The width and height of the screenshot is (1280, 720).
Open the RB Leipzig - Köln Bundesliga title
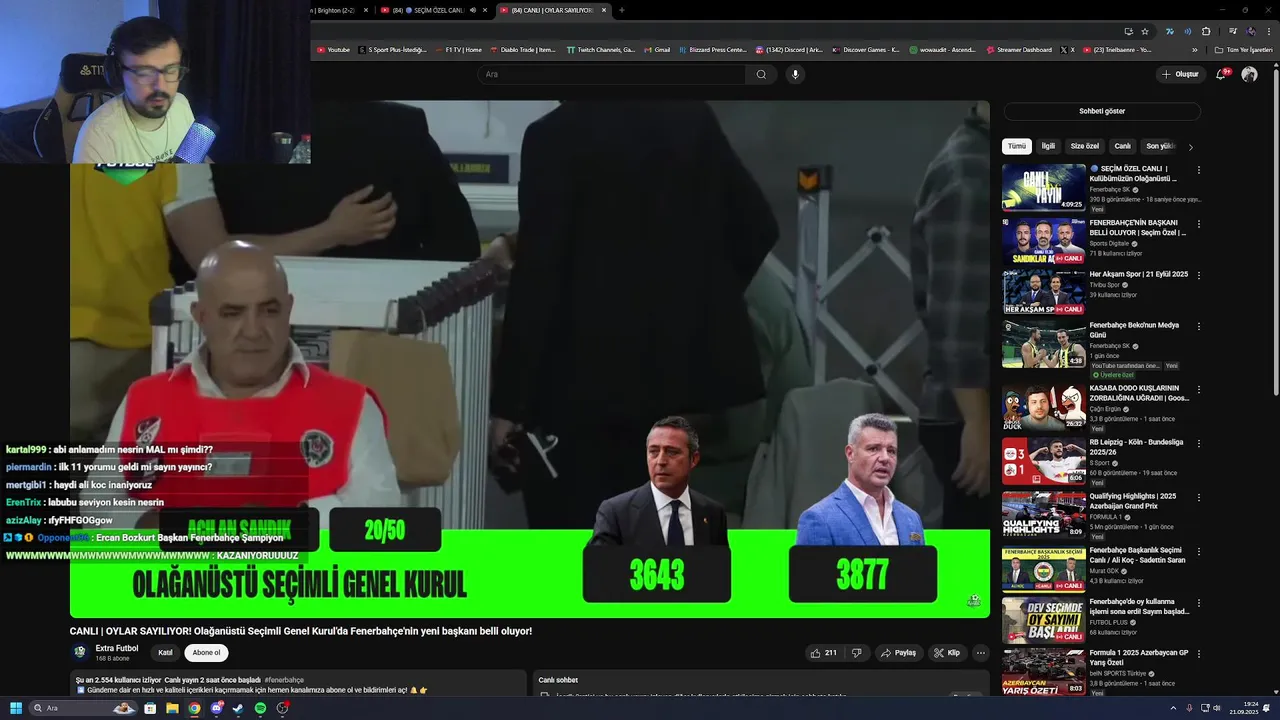tap(1136, 447)
